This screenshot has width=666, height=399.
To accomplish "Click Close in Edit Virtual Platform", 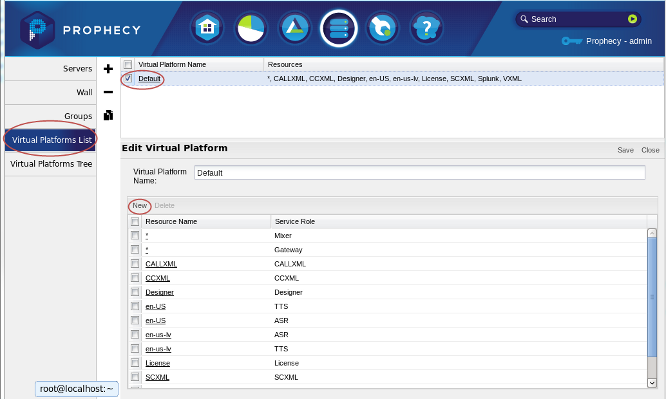I will pyautogui.click(x=650, y=150).
